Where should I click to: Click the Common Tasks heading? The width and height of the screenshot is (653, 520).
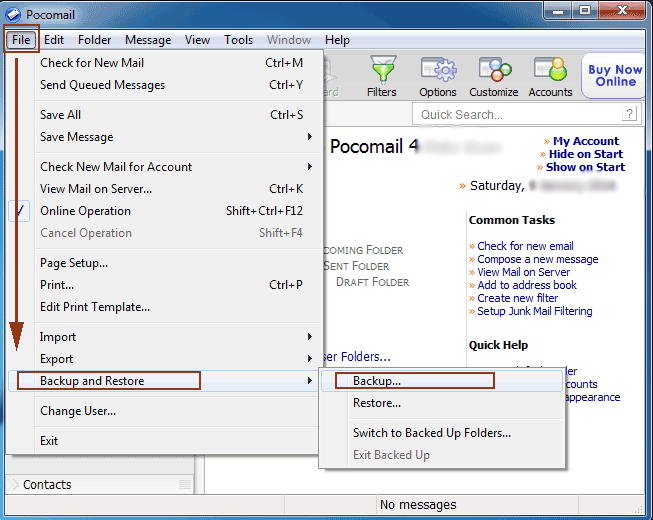(512, 220)
